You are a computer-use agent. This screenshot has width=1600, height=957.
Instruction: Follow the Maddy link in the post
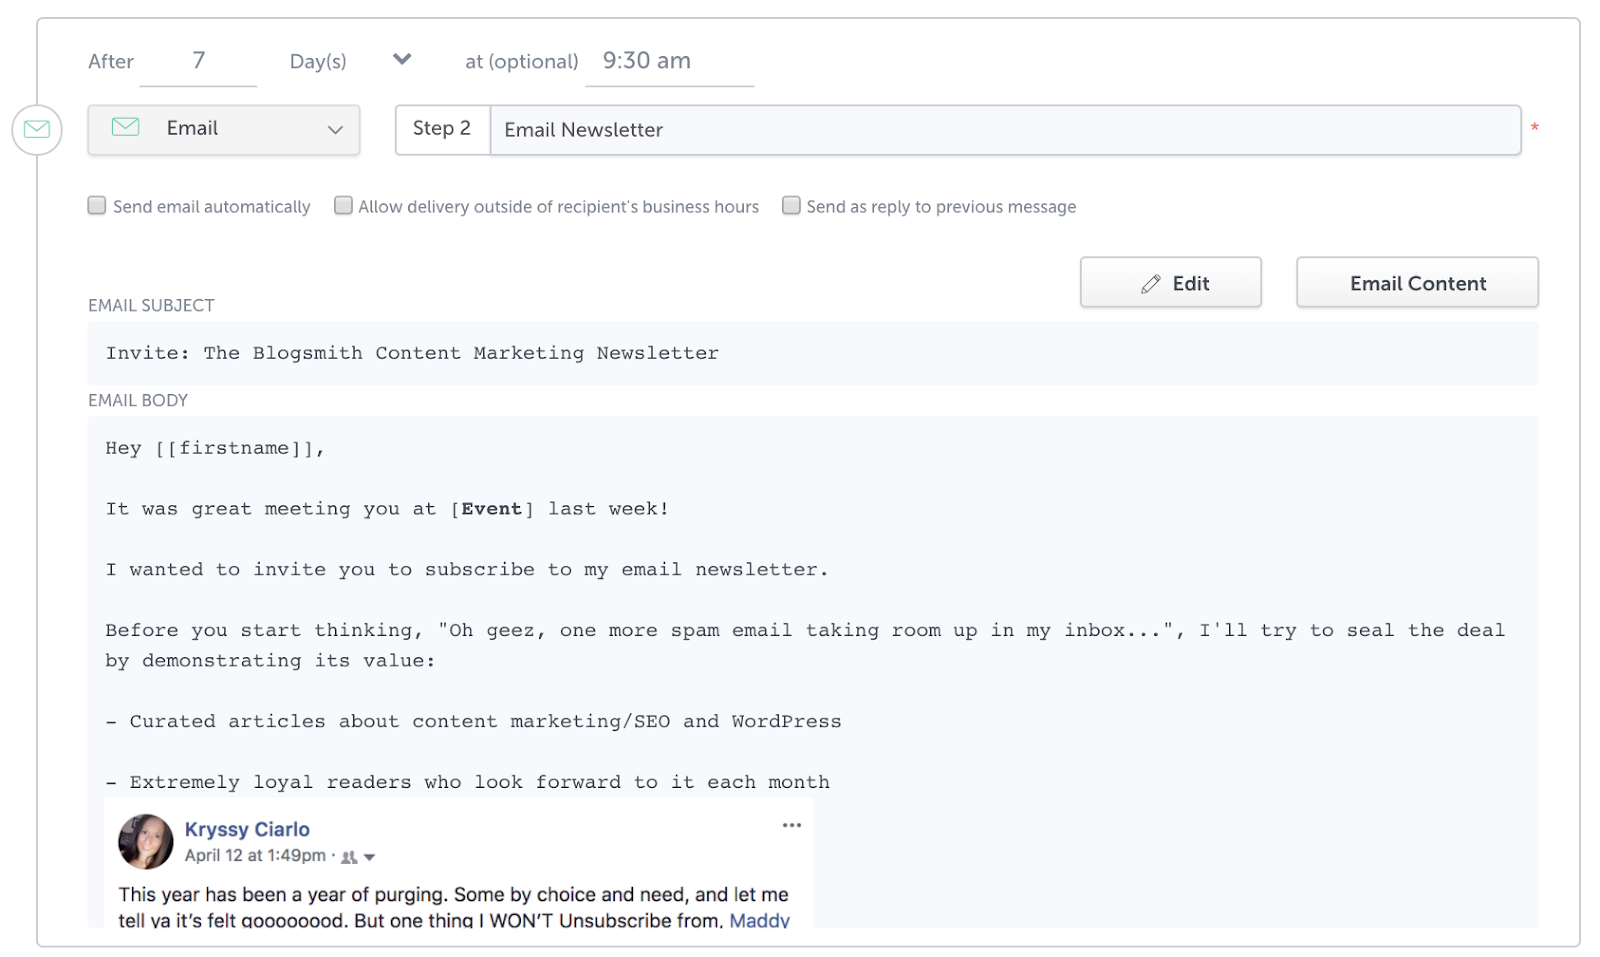[x=759, y=920]
